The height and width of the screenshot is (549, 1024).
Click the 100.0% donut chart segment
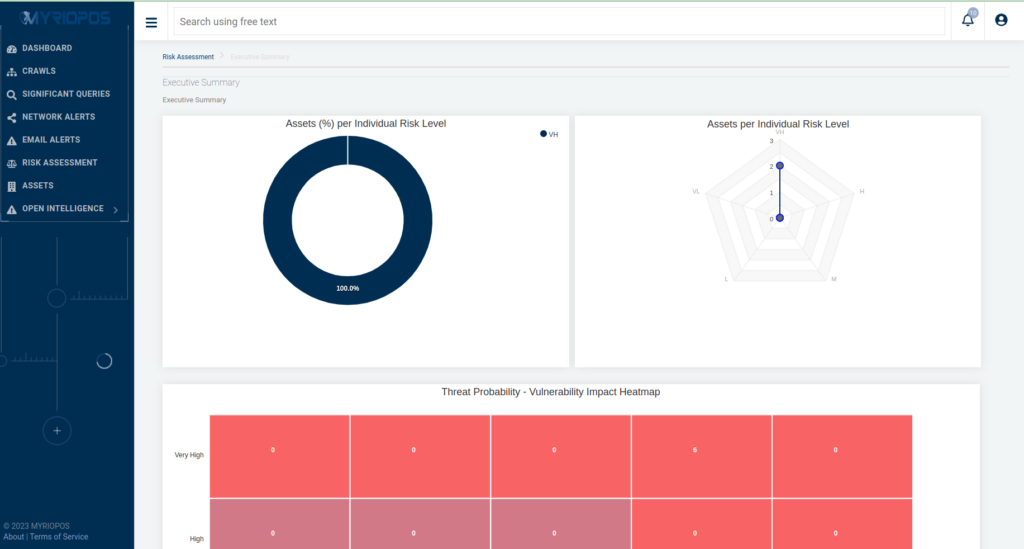point(347,289)
